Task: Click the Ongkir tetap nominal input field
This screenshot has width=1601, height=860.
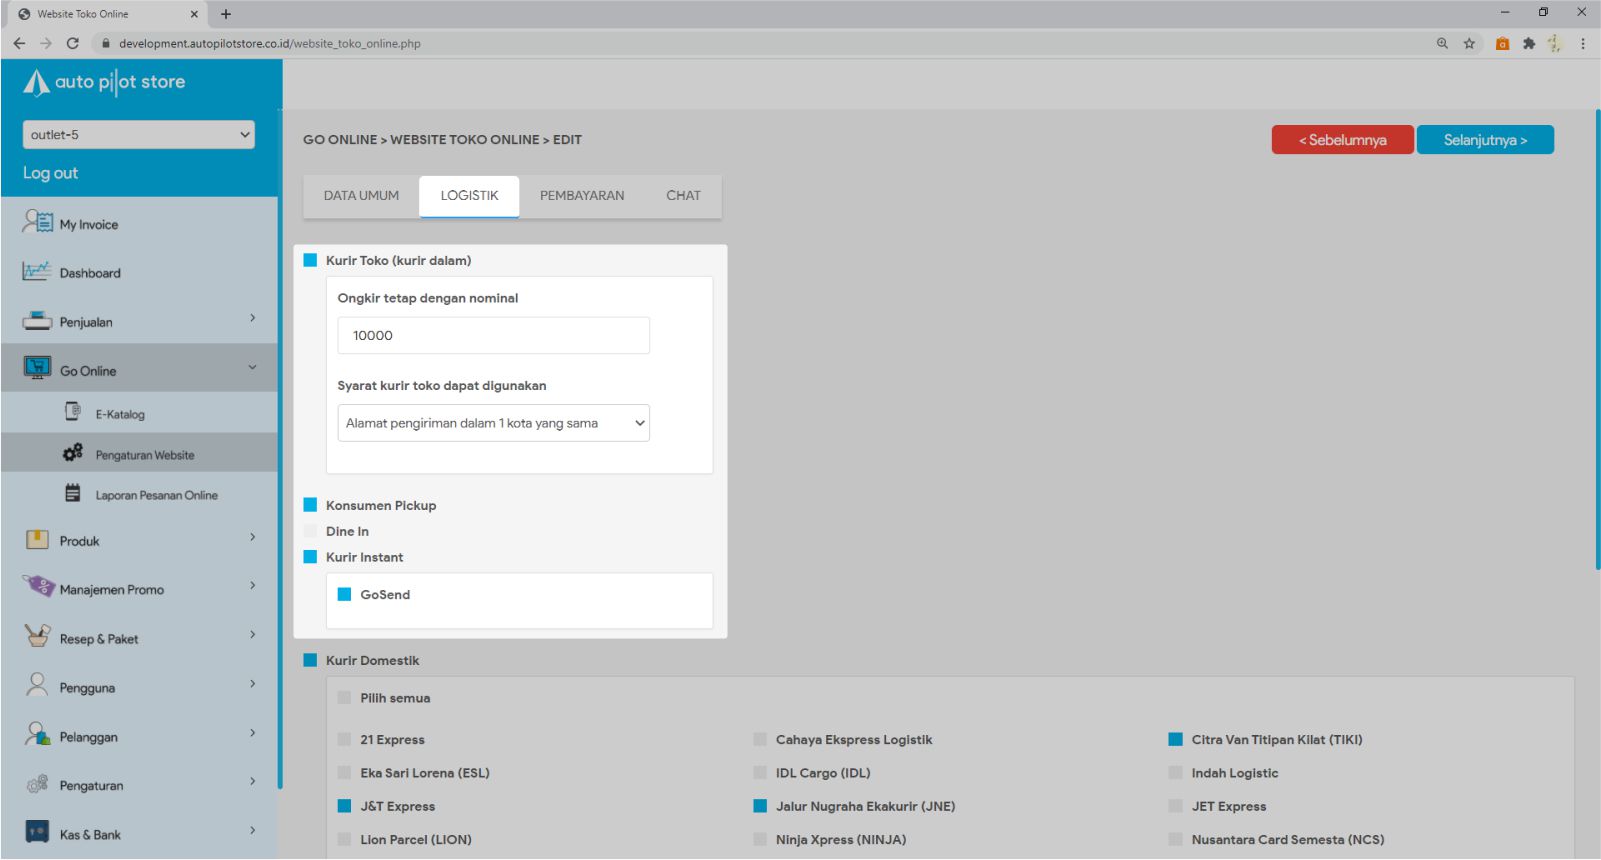Action: pos(494,336)
